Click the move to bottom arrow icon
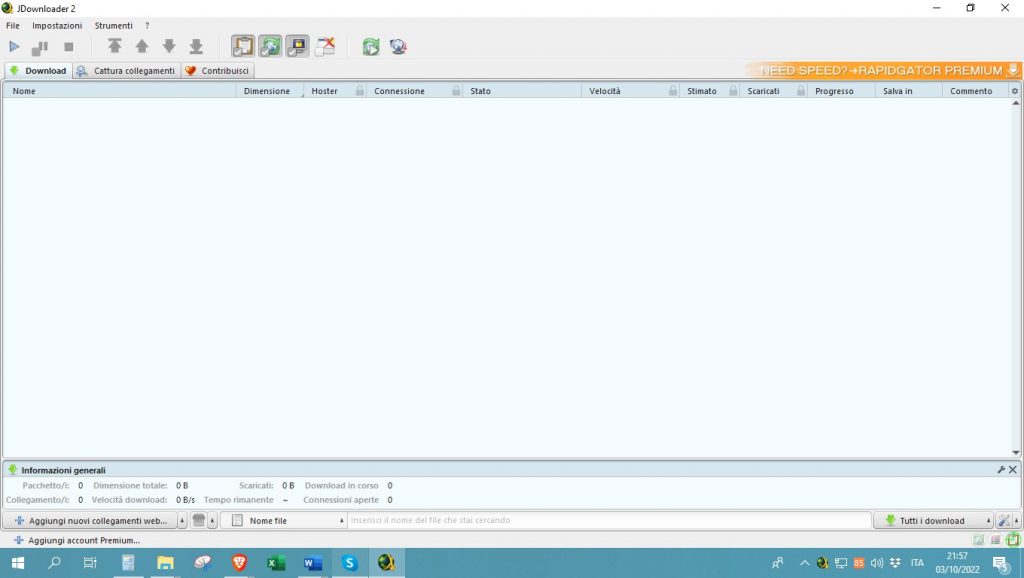The height and width of the screenshot is (578, 1024). [196, 47]
